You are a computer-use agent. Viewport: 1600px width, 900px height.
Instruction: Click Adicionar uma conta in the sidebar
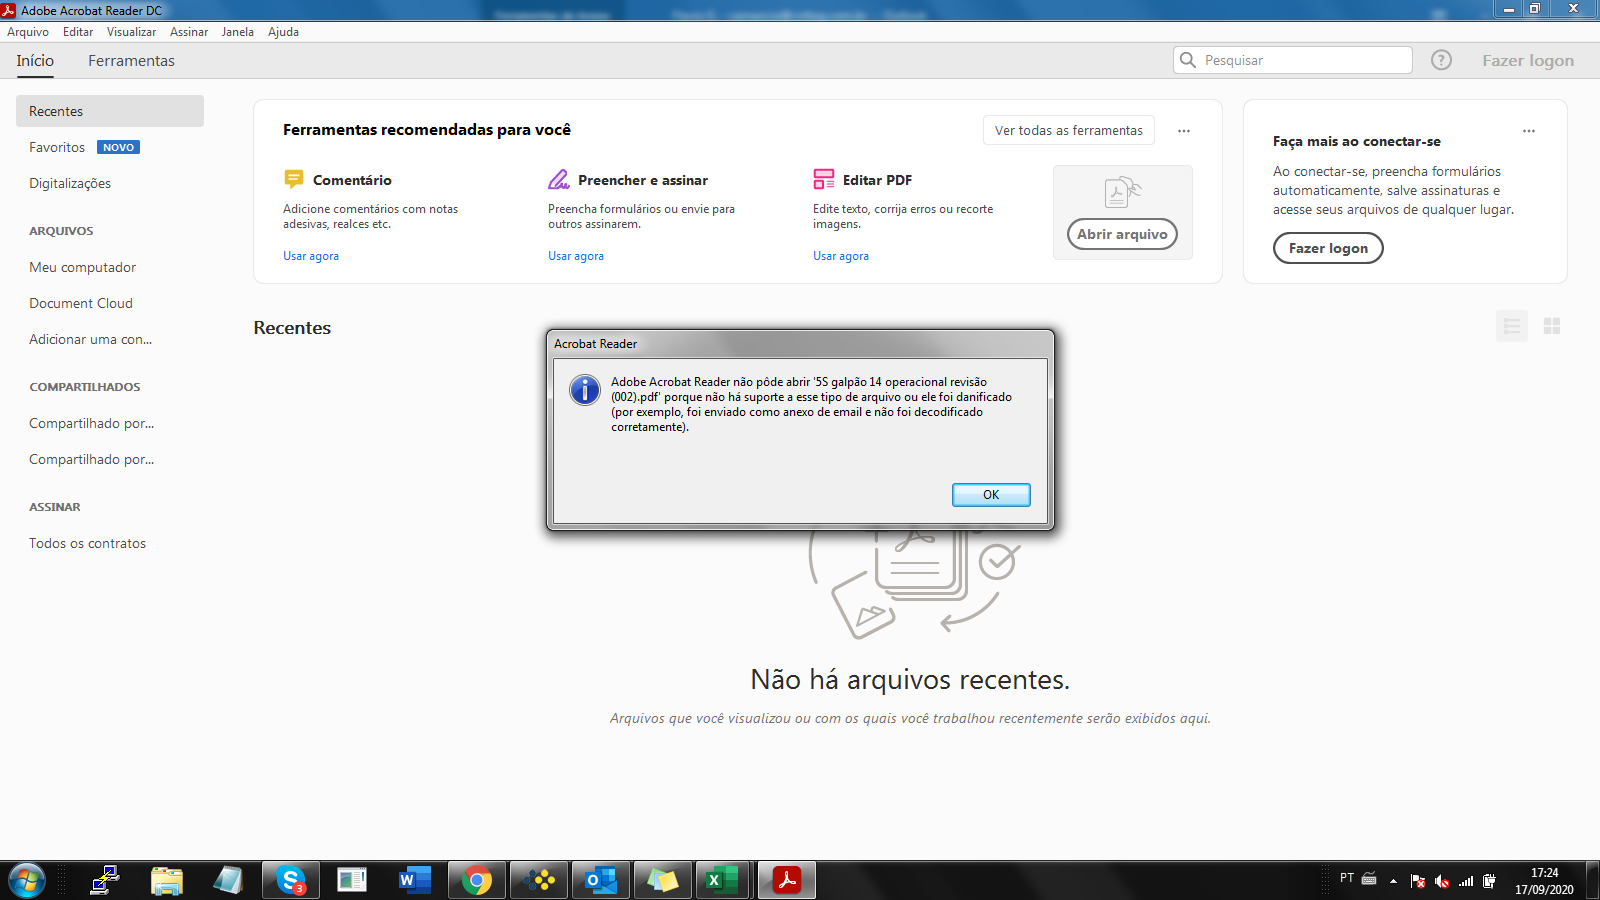91,339
